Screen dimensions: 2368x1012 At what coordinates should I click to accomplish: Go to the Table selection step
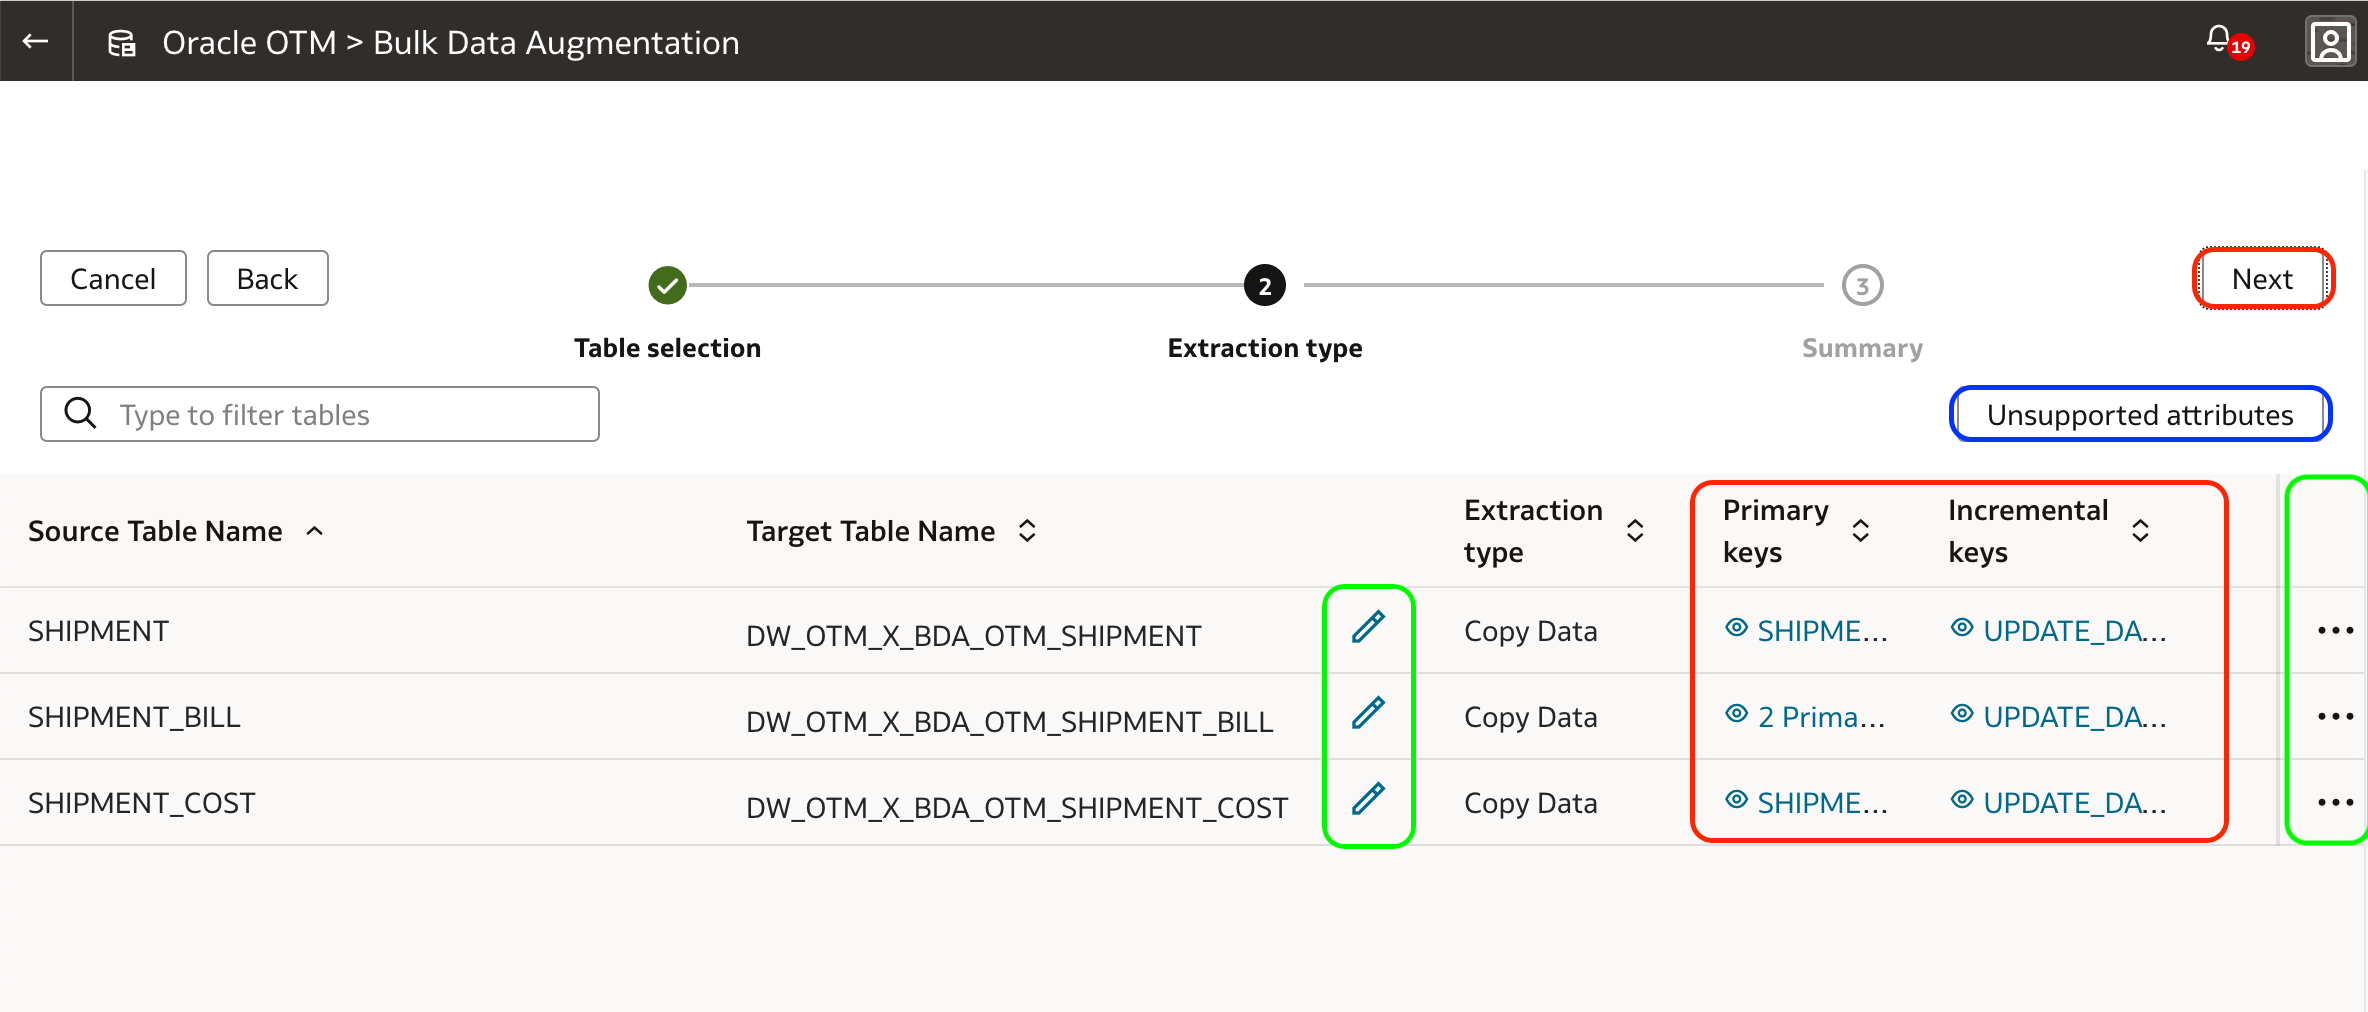point(667,286)
